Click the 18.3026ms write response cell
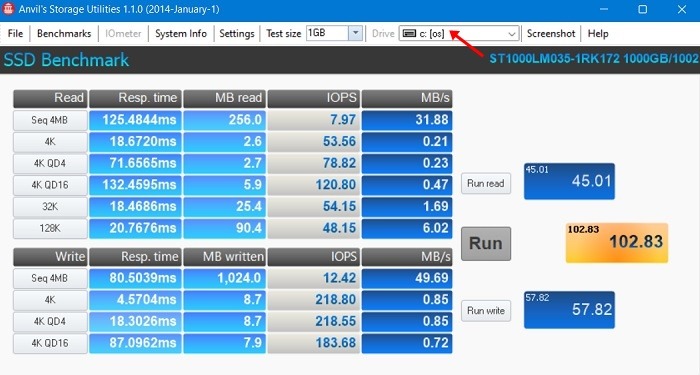700x375 pixels. click(x=135, y=321)
